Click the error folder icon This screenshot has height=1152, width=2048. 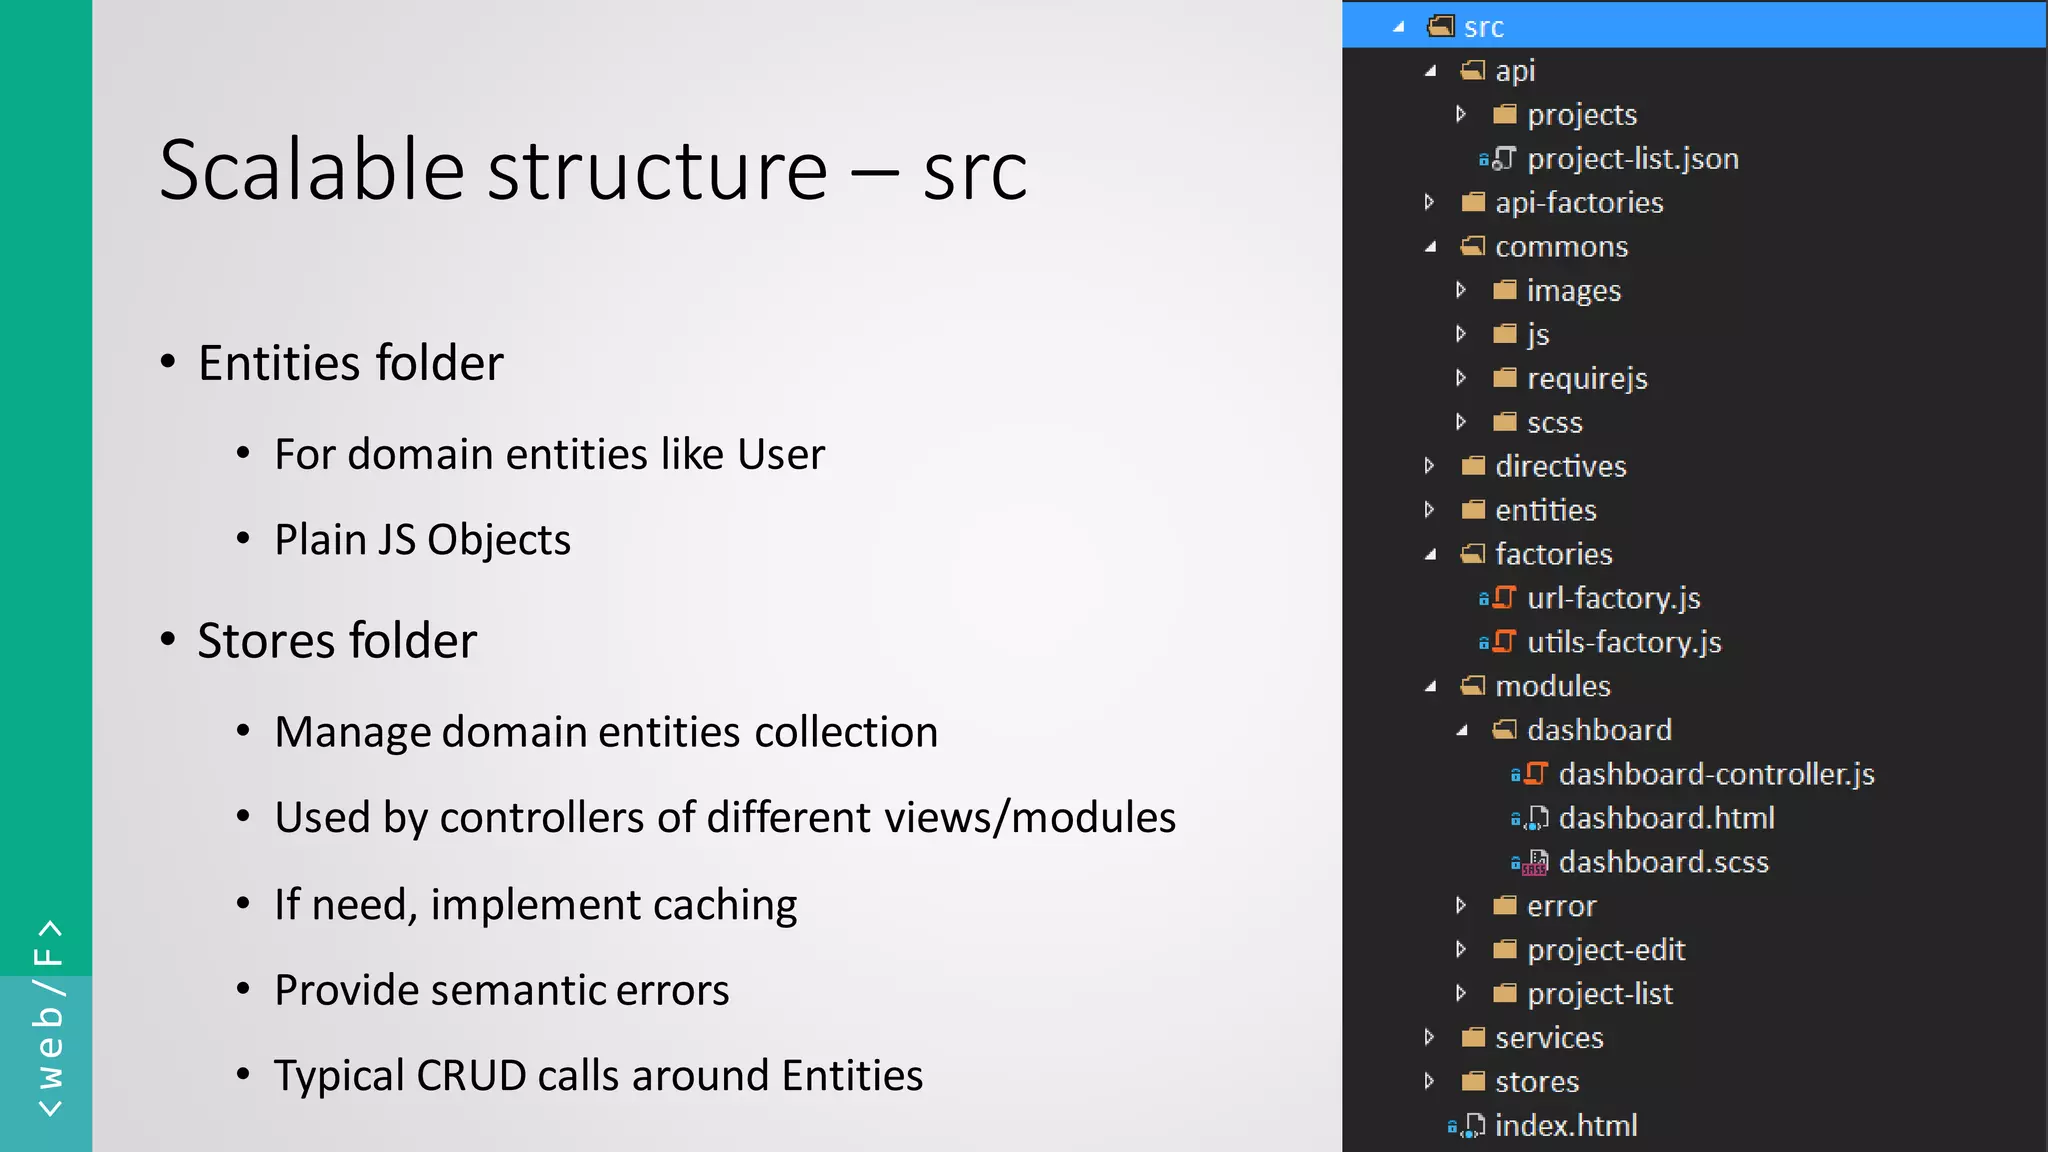[1505, 906]
